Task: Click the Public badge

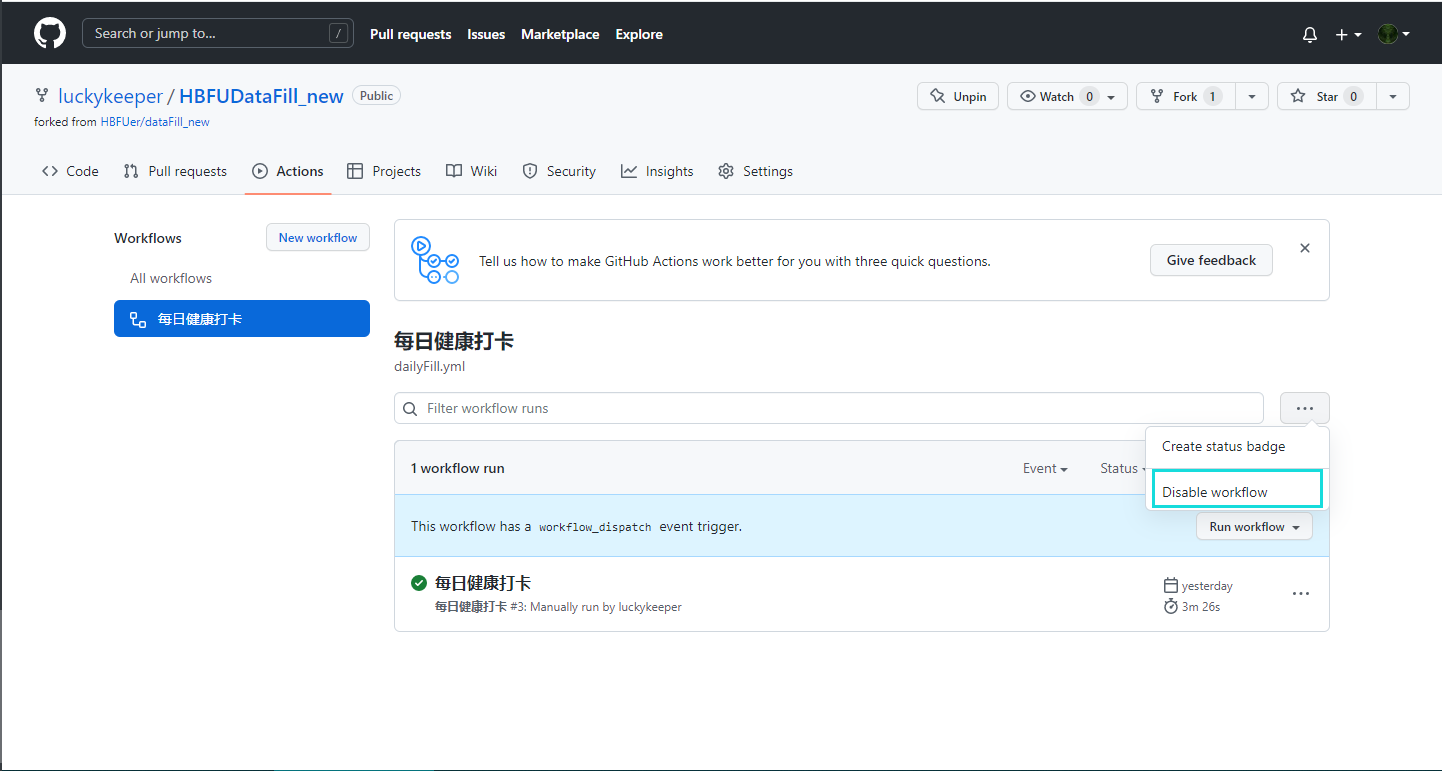Action: [376, 96]
